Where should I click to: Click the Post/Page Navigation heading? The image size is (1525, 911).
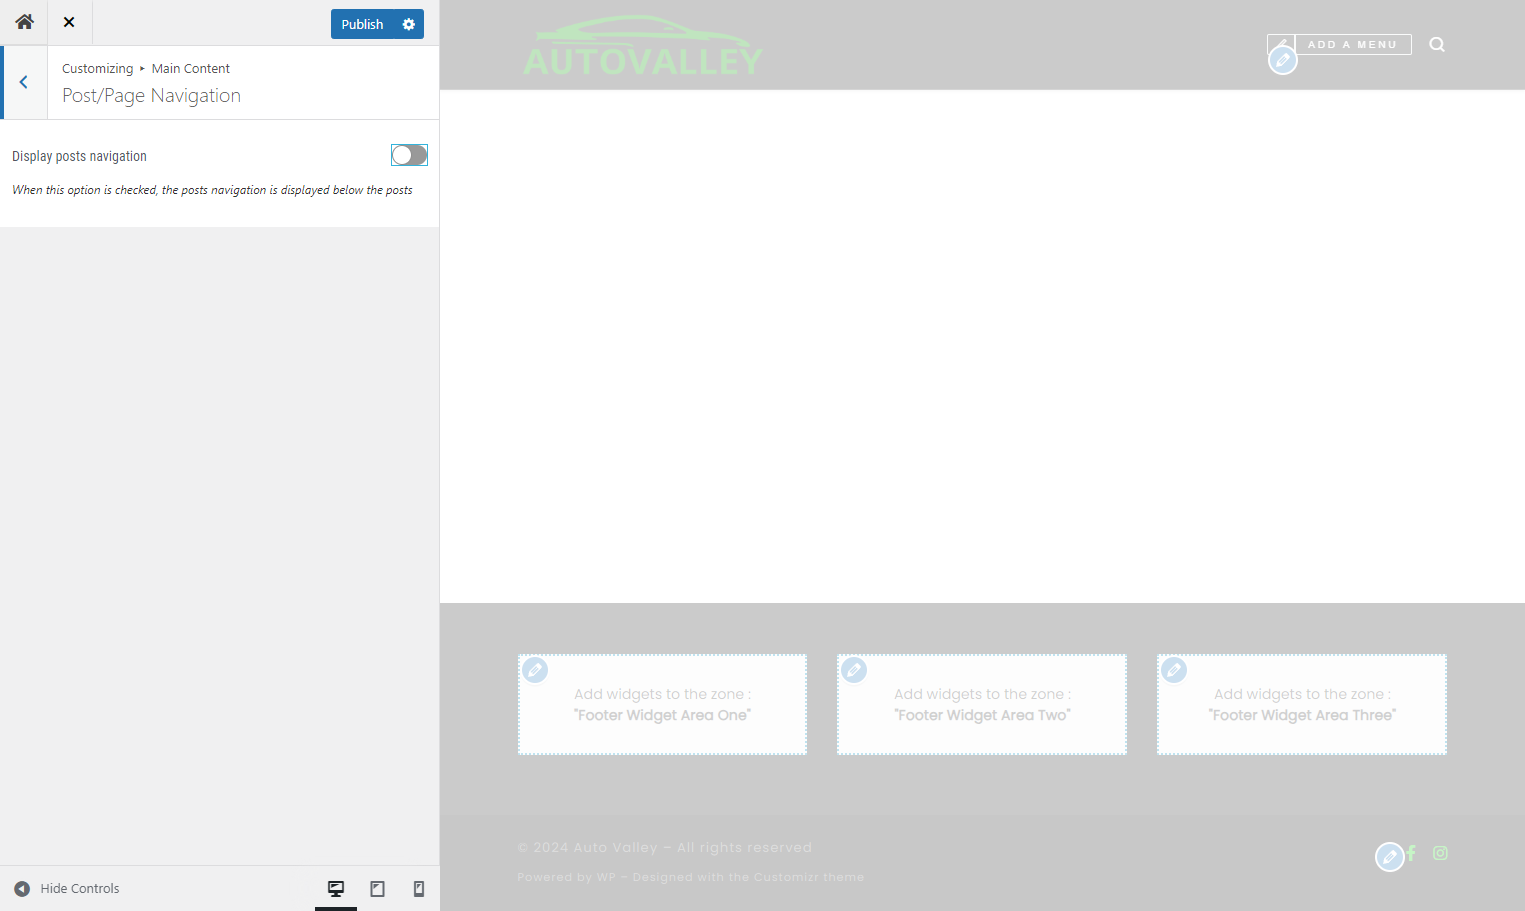coord(151,96)
